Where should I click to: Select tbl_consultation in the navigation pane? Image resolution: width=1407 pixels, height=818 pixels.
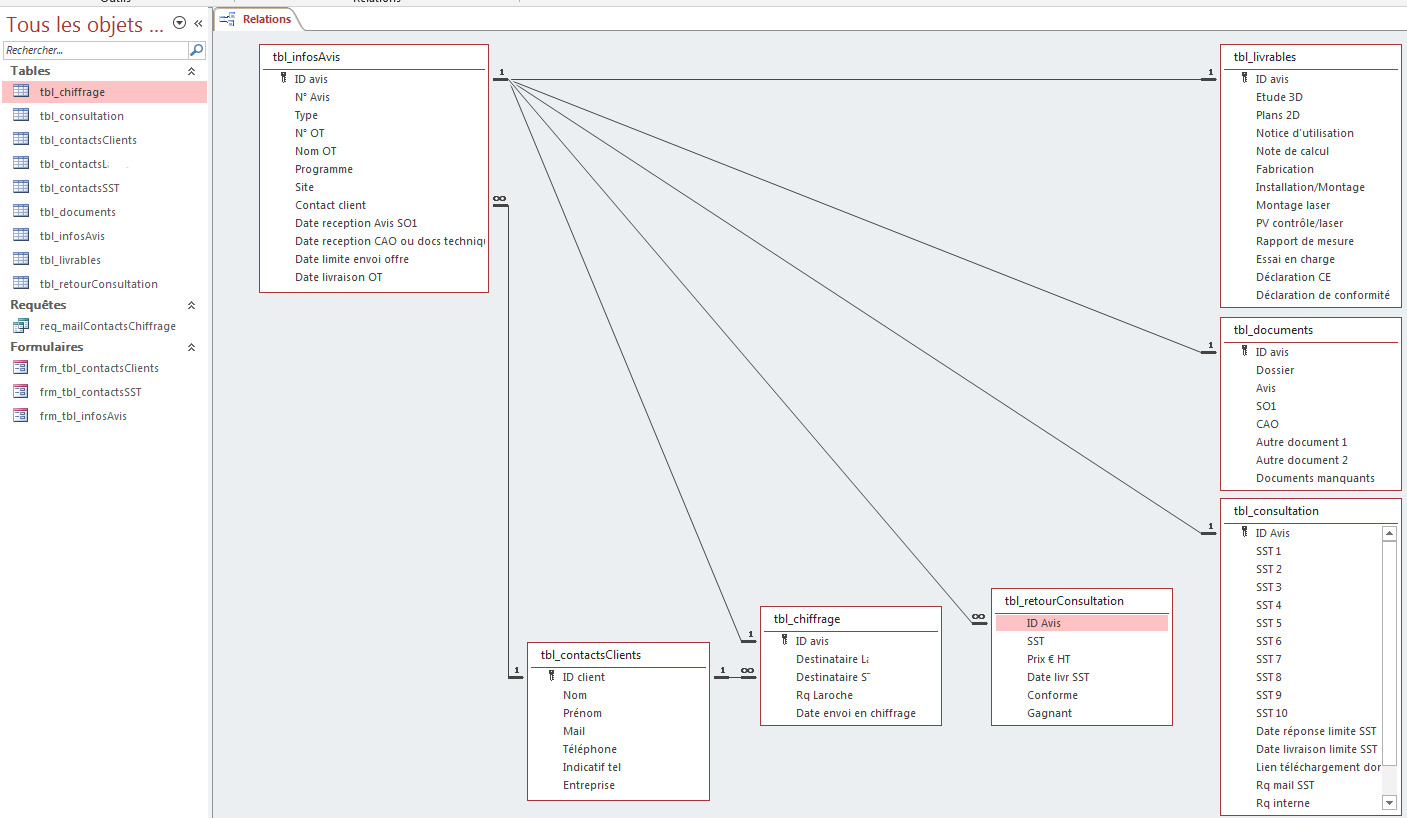pyautogui.click(x=82, y=116)
